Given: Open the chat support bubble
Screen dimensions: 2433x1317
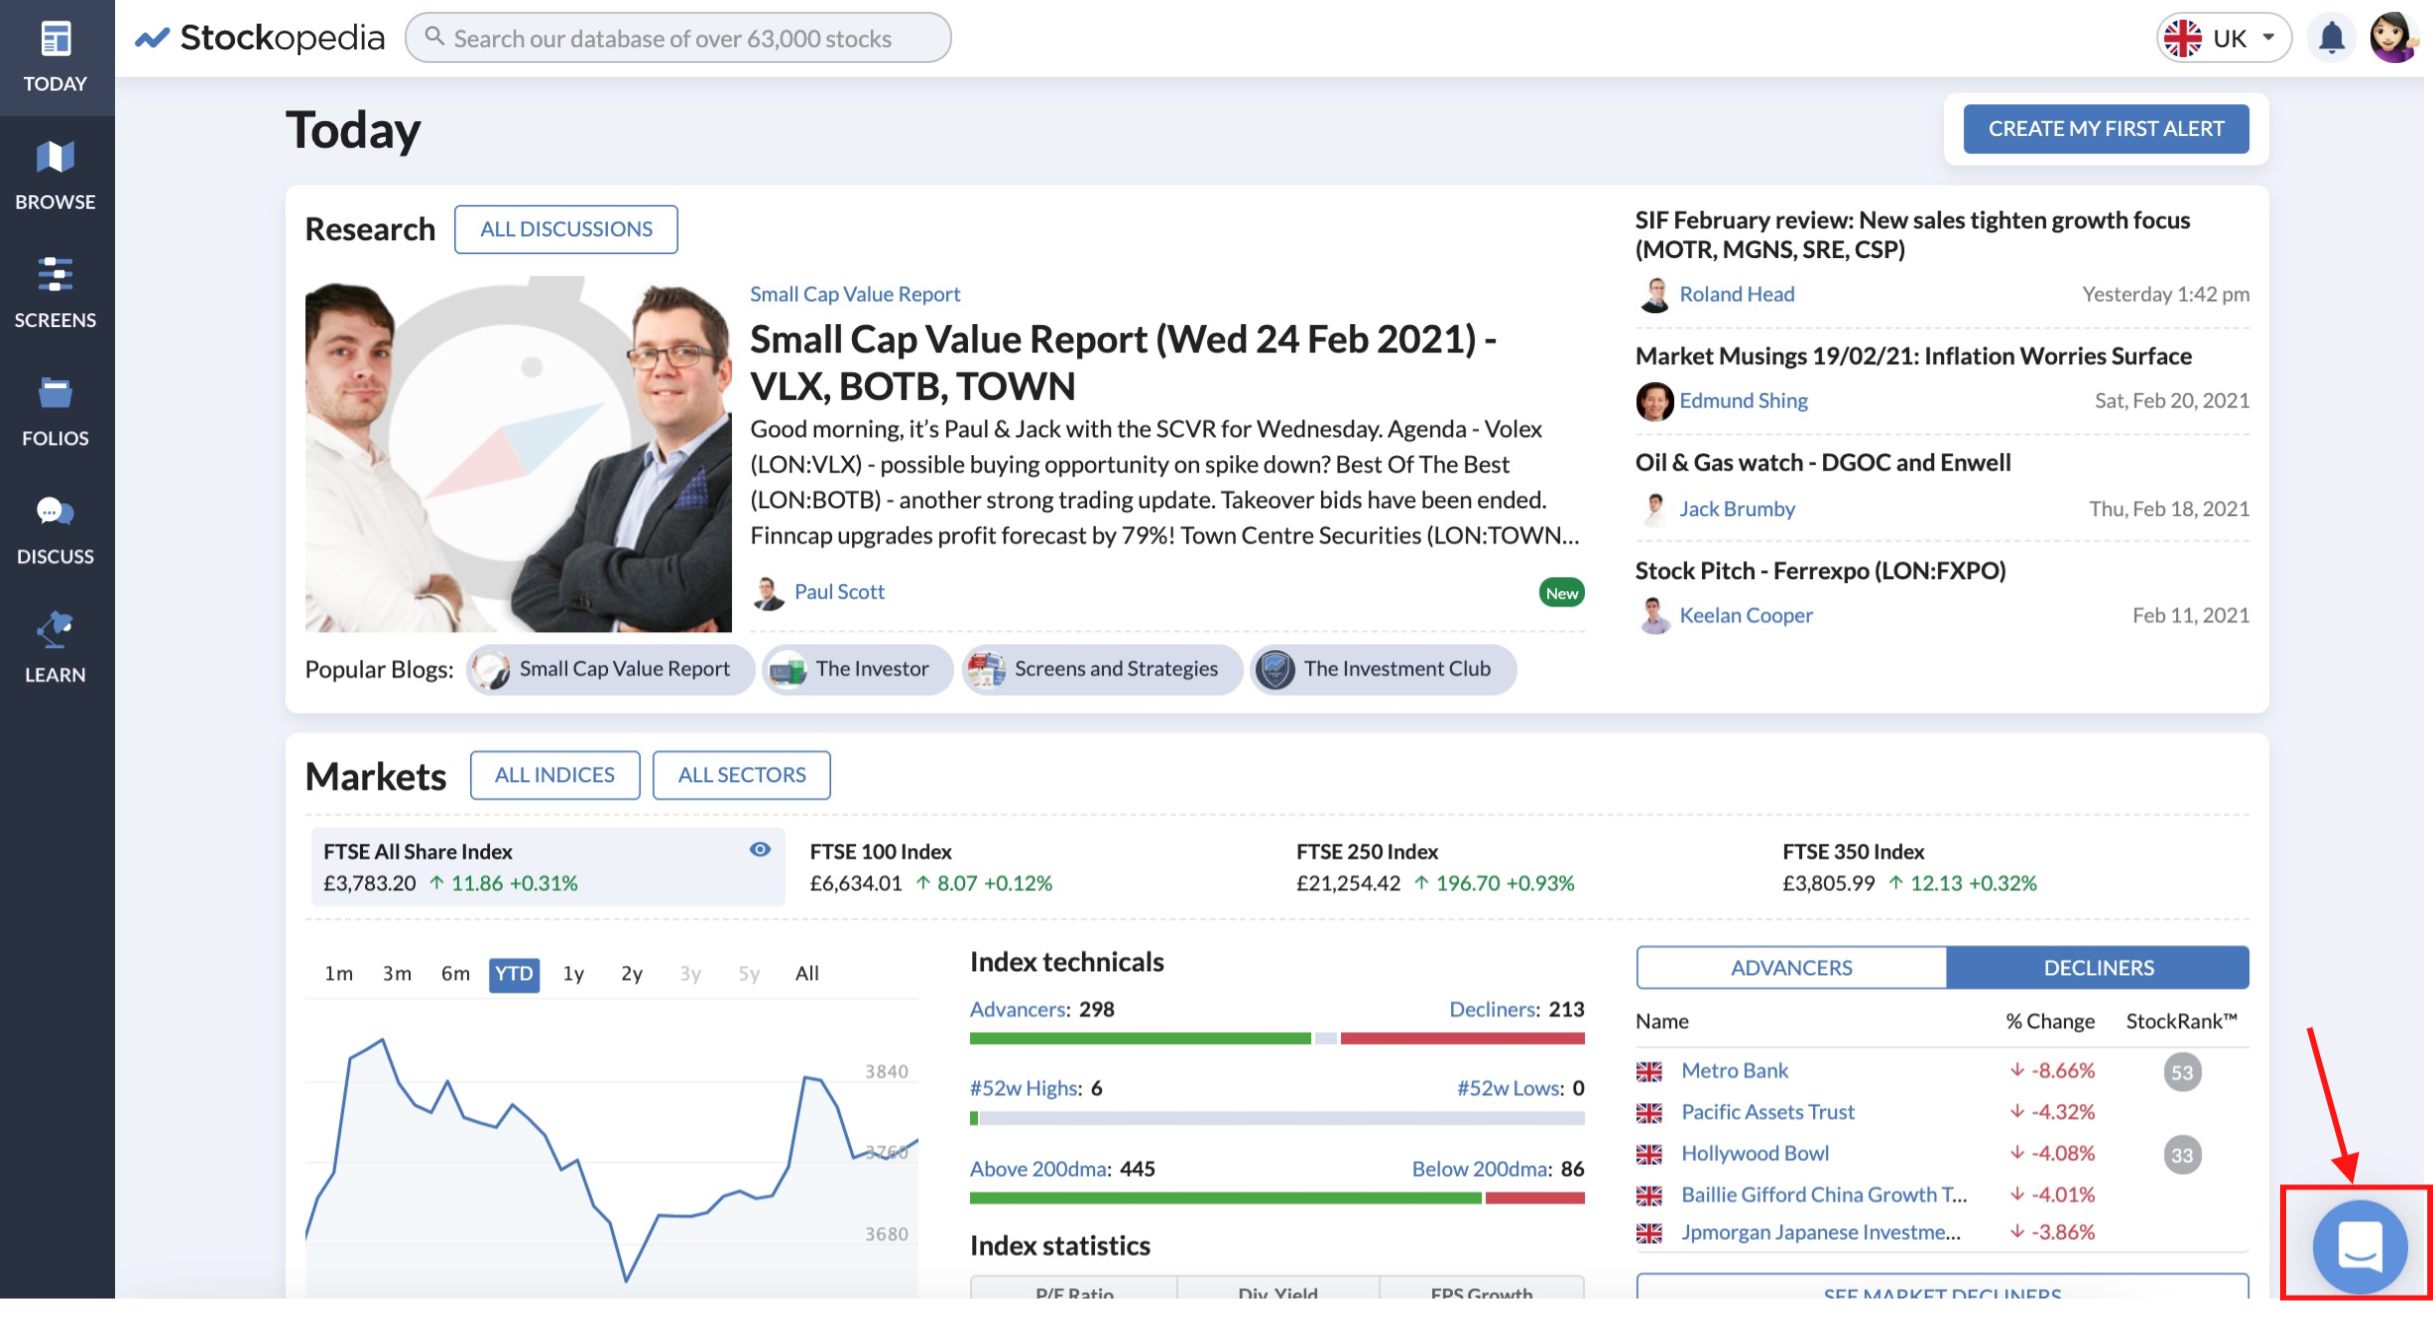Looking at the screenshot, I should coord(2359,1246).
